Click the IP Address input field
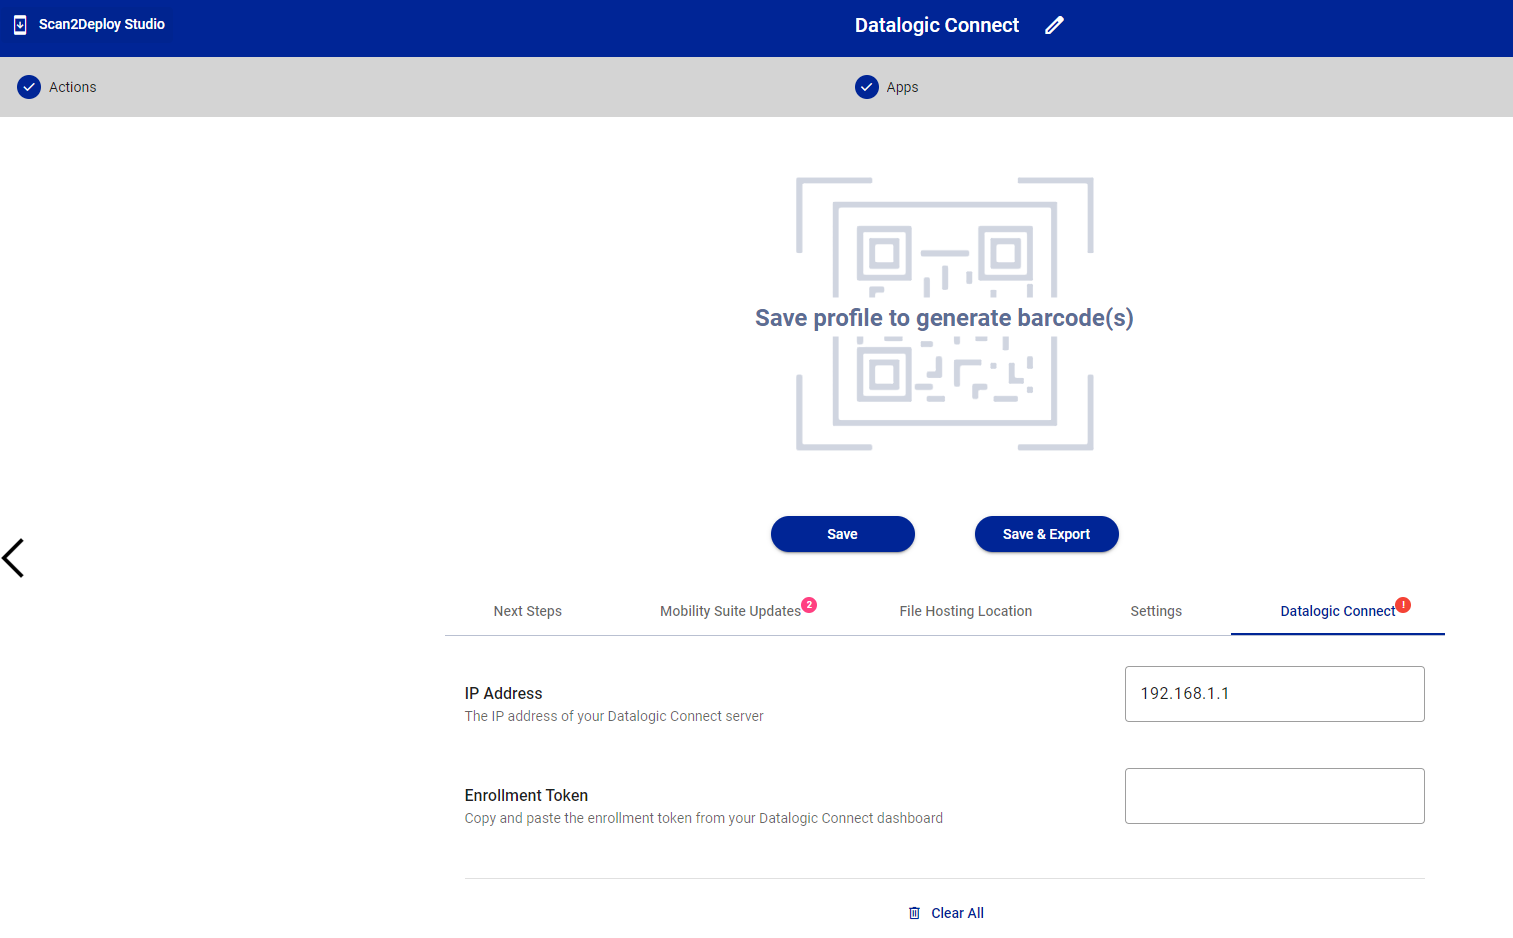The height and width of the screenshot is (938, 1513). tap(1274, 693)
